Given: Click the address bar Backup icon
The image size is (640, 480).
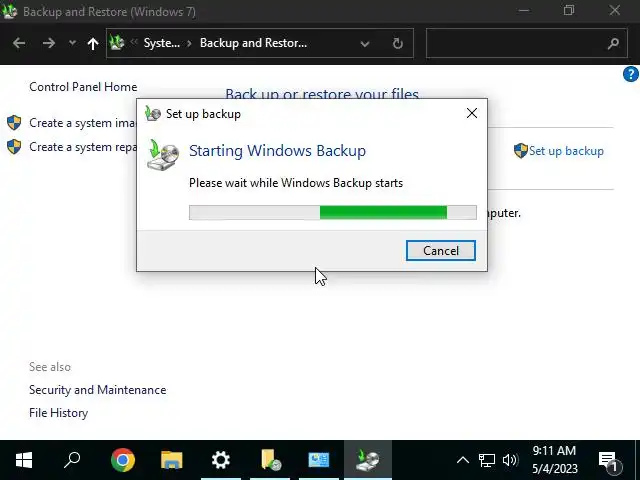Looking at the screenshot, I should (x=117, y=42).
